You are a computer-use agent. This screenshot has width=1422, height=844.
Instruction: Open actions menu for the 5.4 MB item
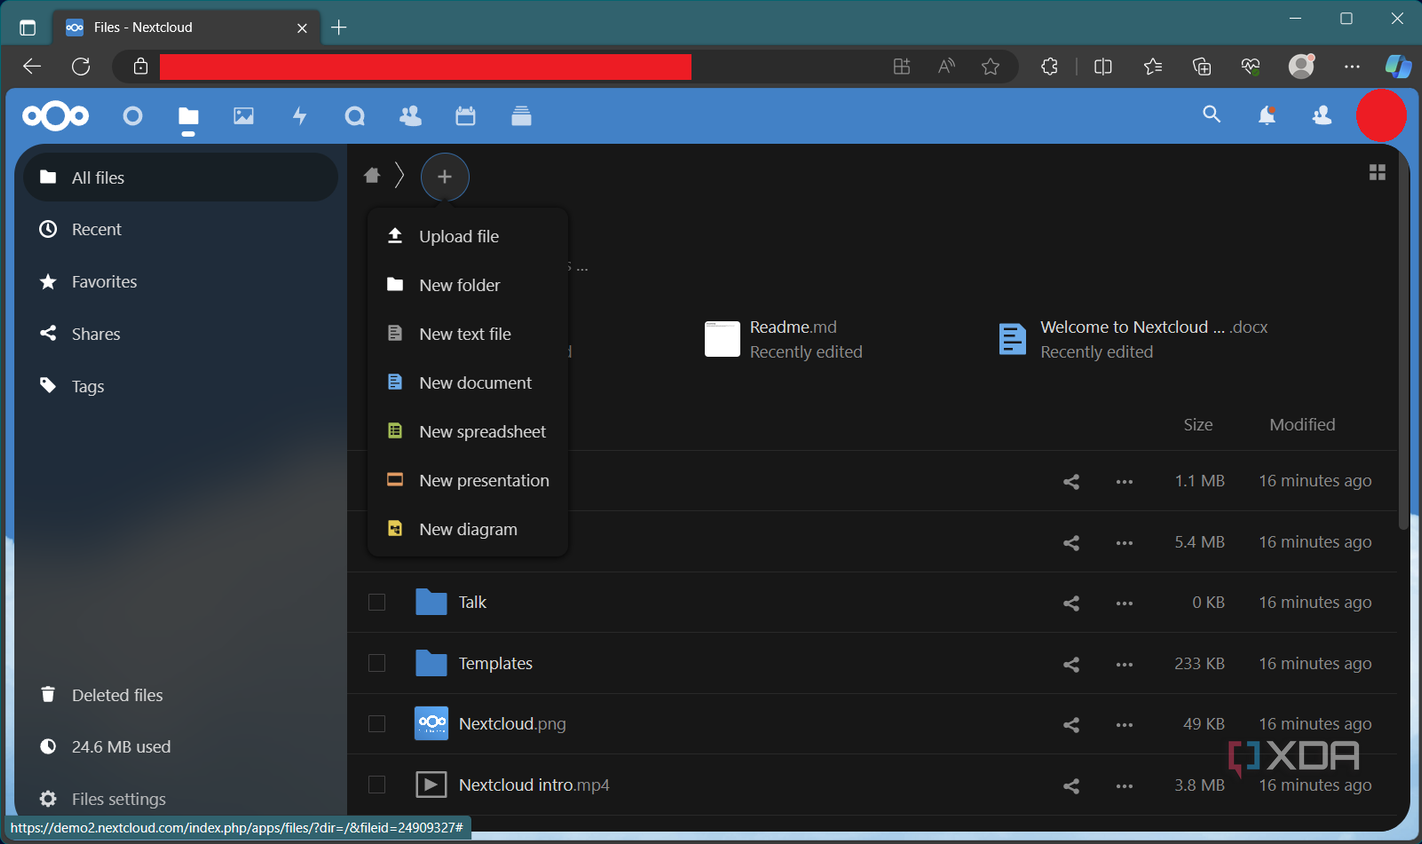coord(1124,542)
